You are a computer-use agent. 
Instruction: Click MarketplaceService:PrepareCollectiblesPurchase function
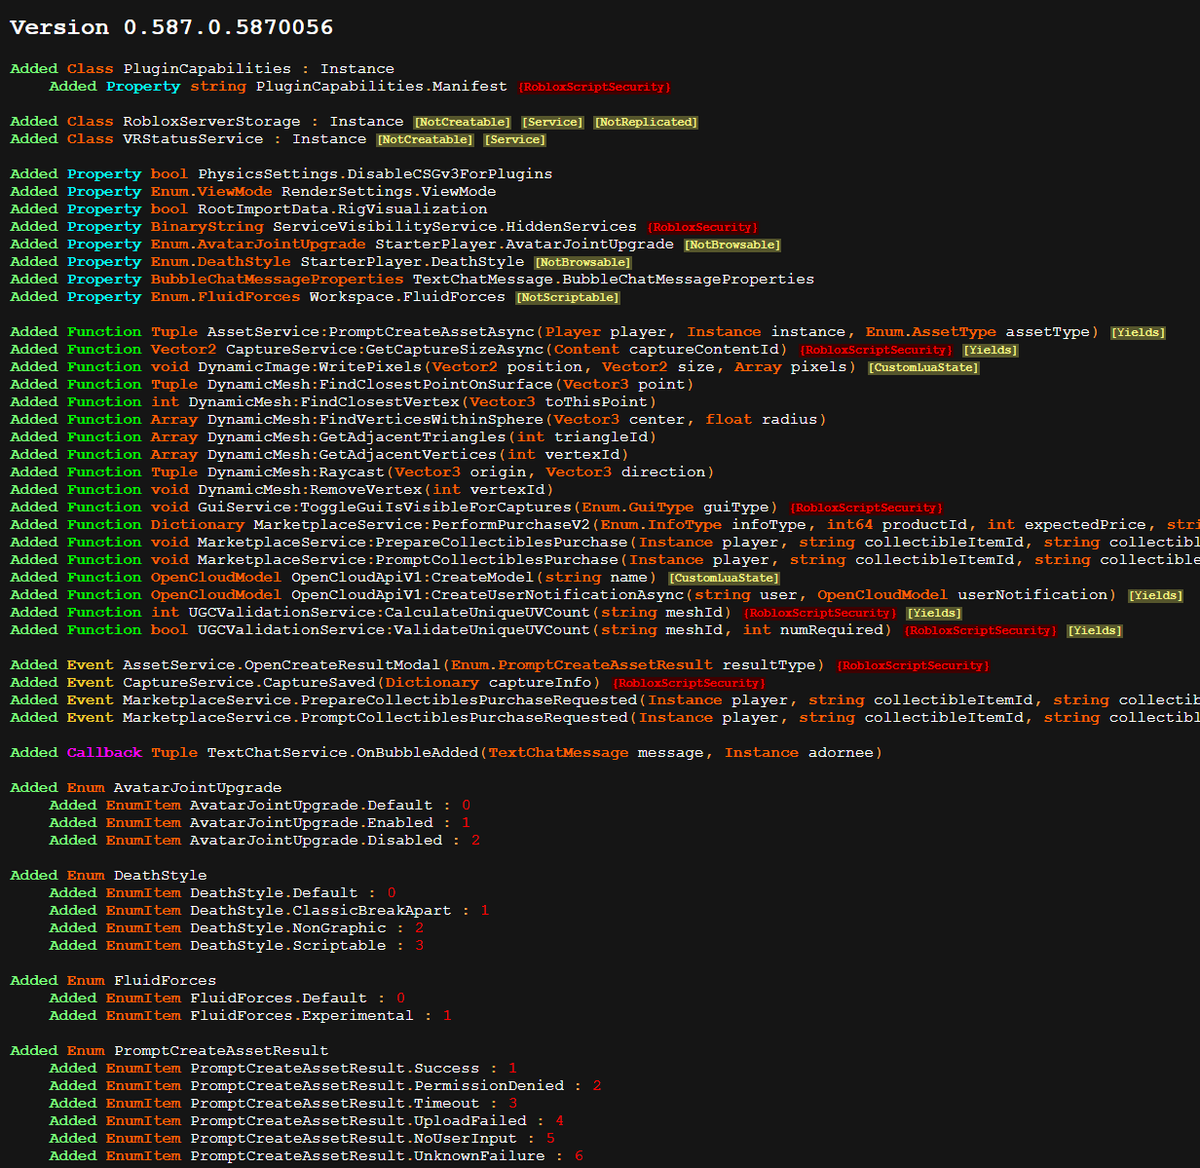point(413,542)
